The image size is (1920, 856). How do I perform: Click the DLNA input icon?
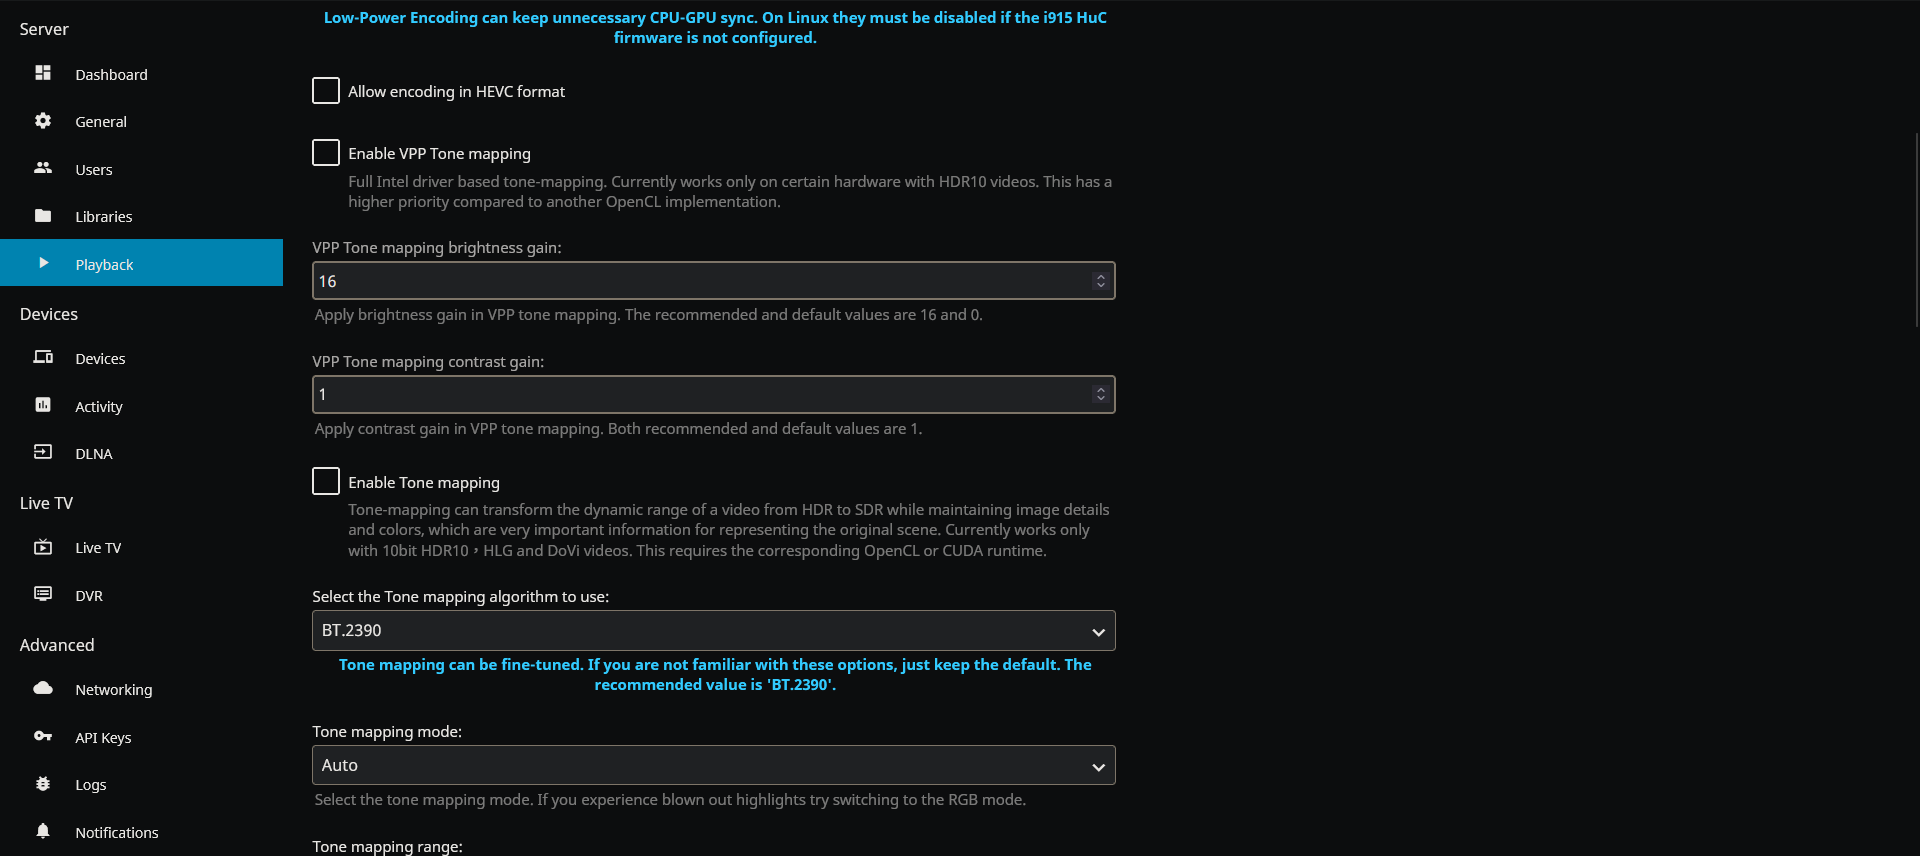click(43, 452)
